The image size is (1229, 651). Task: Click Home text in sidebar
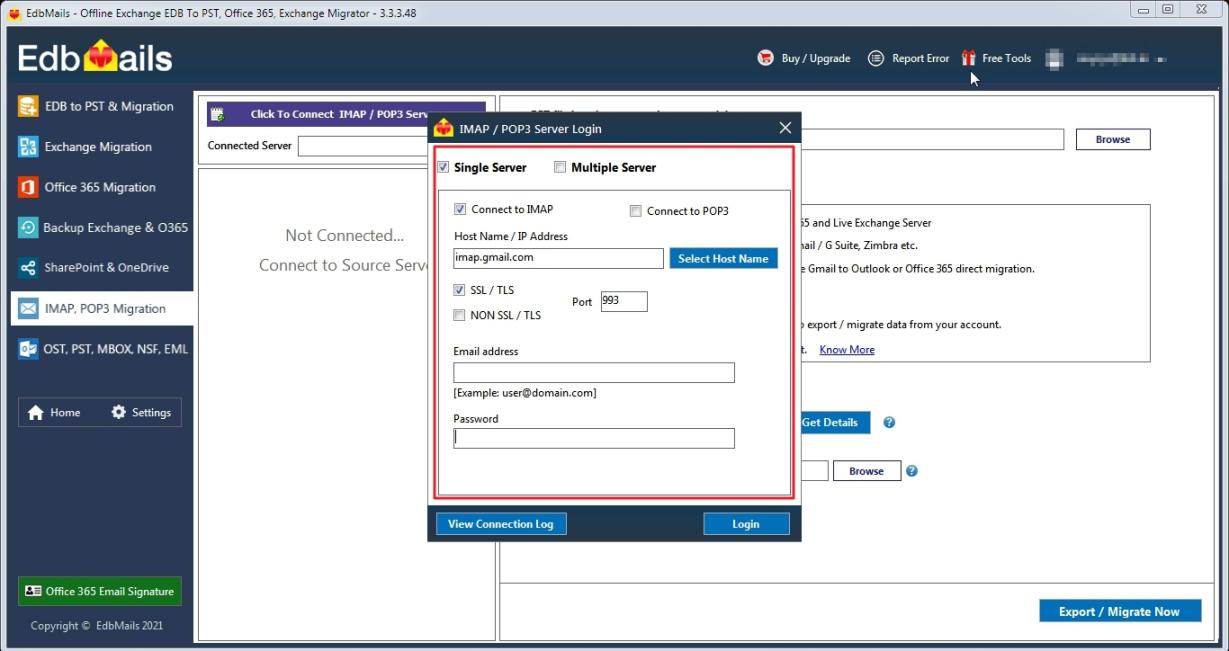tap(65, 412)
